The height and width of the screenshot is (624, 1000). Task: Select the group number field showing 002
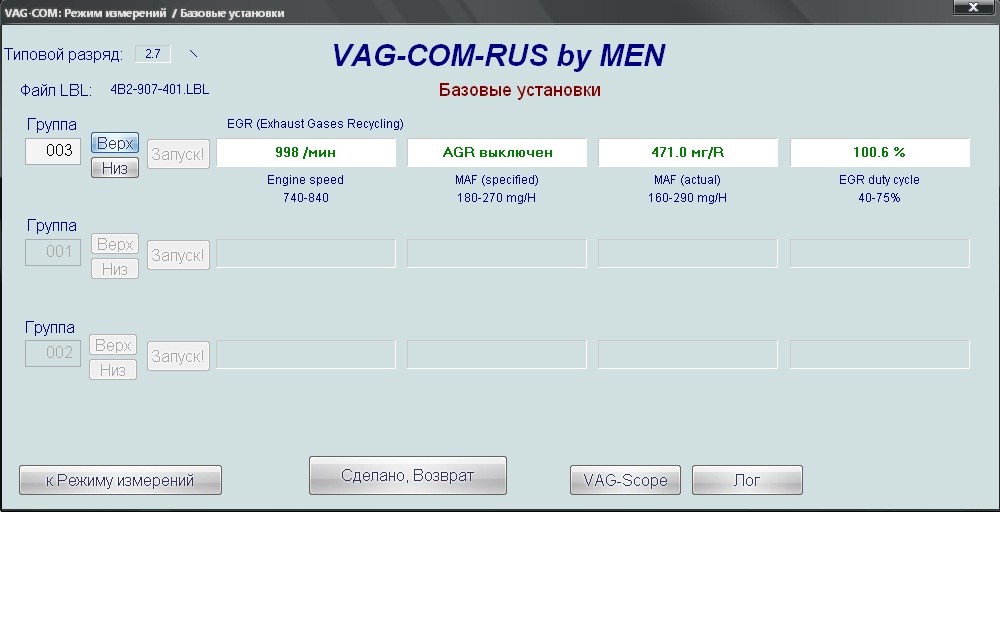coord(53,353)
